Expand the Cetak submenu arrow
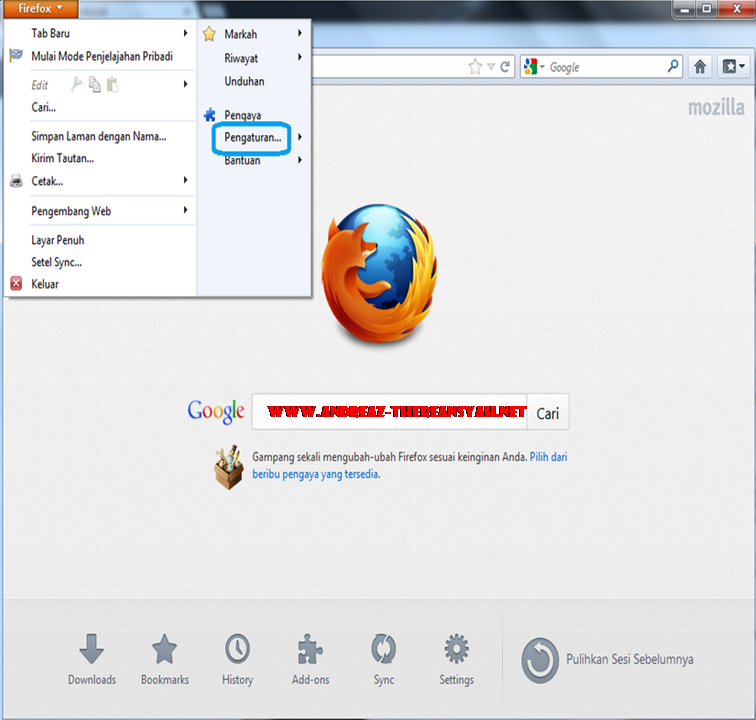Screen dimensions: 756x720 [x=186, y=180]
